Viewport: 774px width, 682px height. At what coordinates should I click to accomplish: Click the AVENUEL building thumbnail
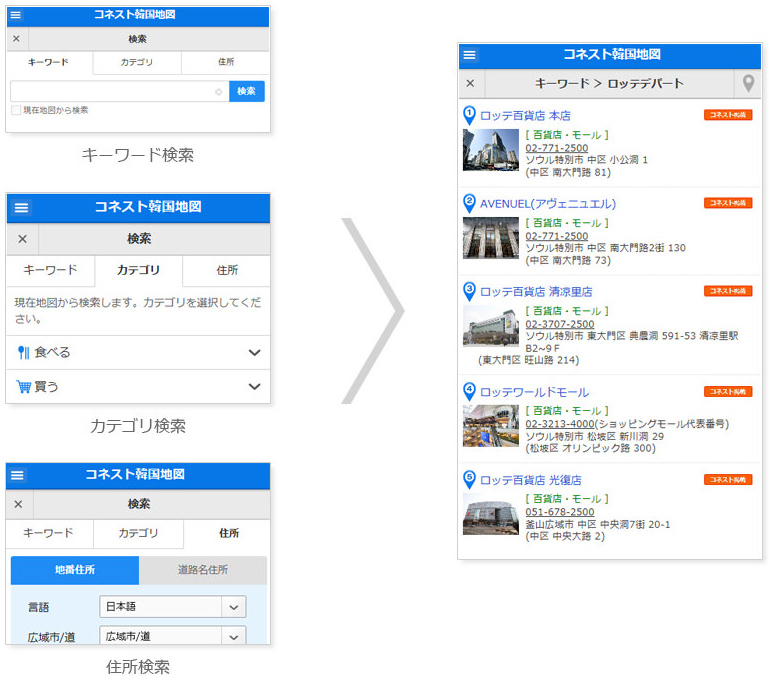point(491,238)
